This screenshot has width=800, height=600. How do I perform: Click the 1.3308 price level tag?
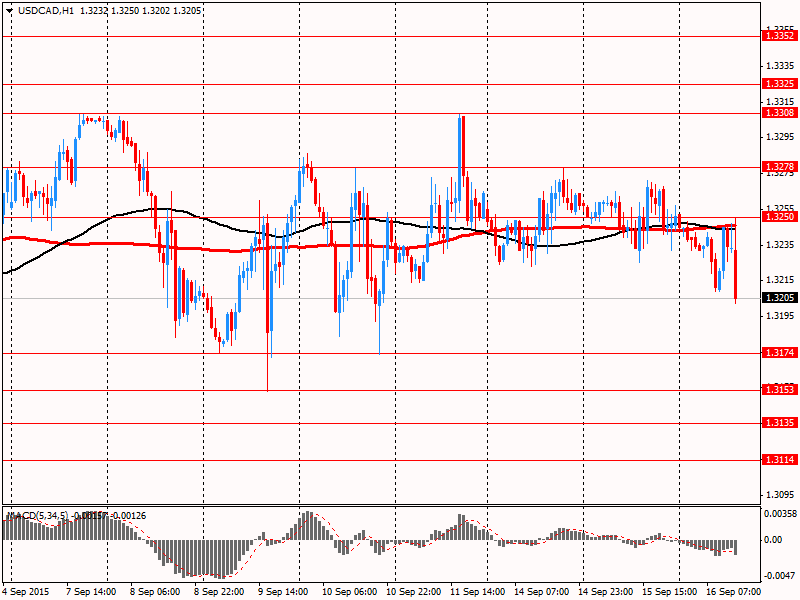[778, 114]
